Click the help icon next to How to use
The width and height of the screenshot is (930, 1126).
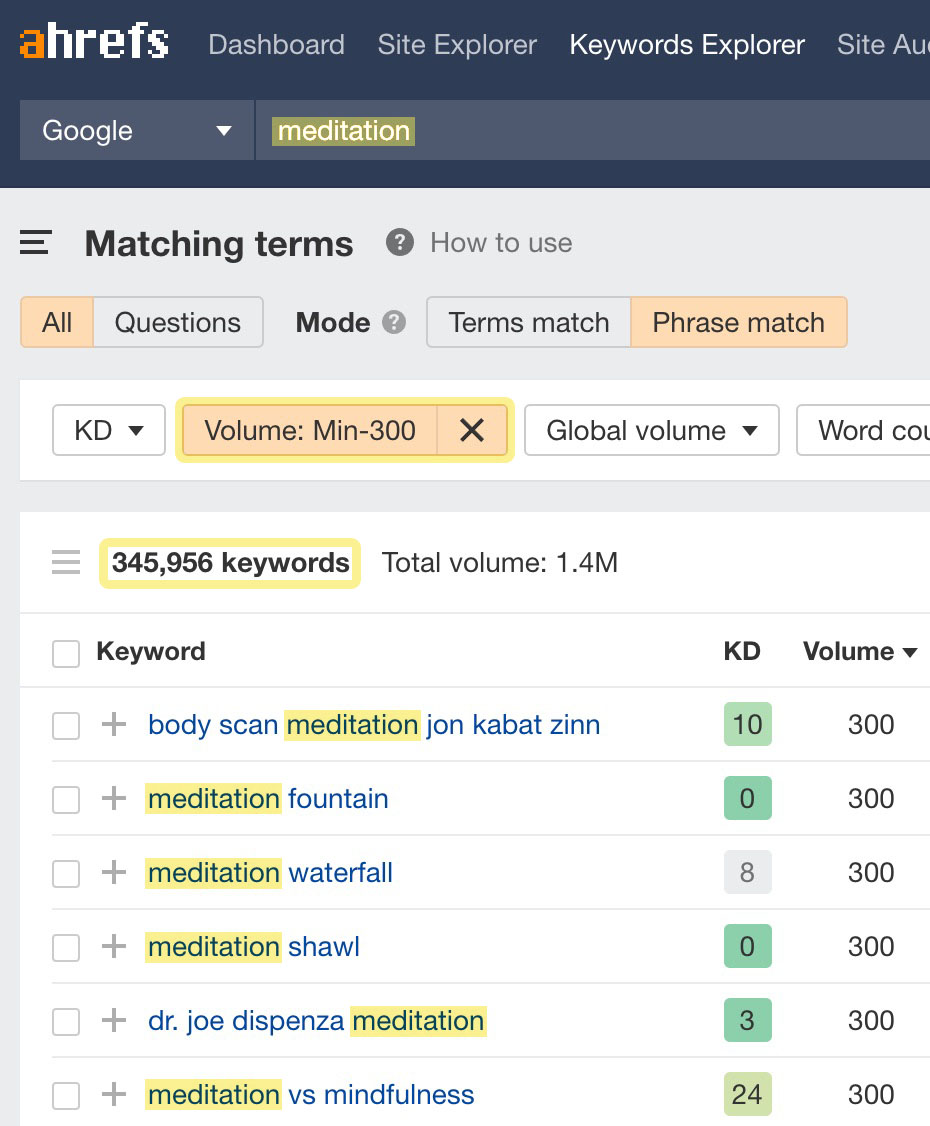[x=400, y=243]
